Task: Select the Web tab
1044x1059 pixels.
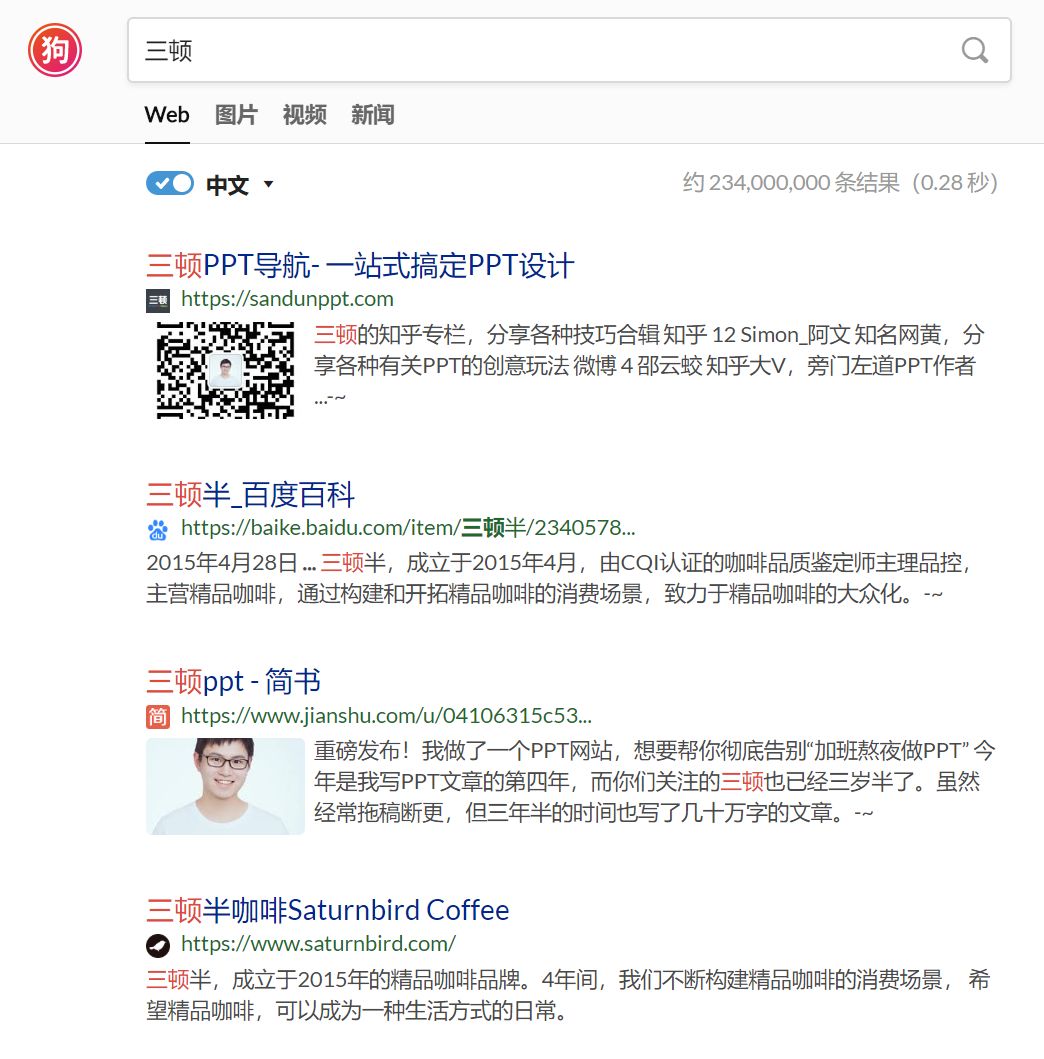Action: click(x=167, y=115)
